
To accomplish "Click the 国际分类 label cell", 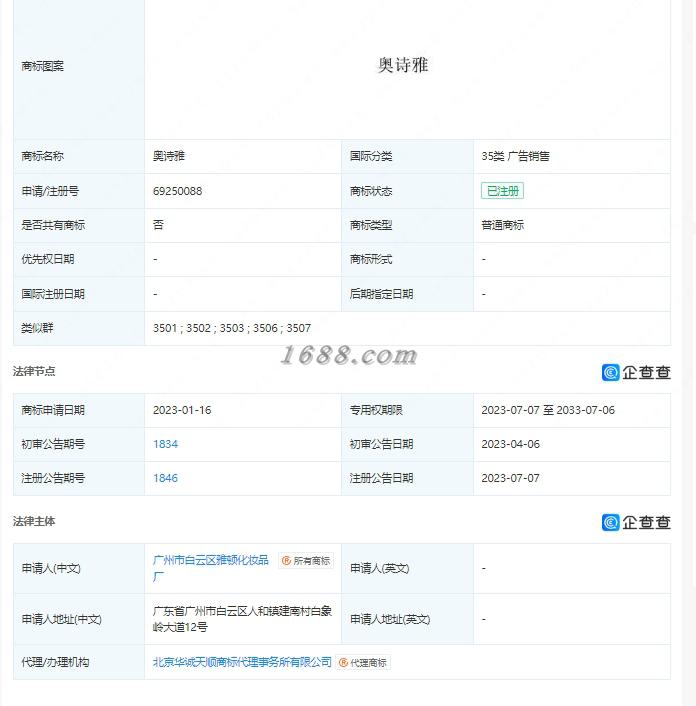I will (x=407, y=156).
